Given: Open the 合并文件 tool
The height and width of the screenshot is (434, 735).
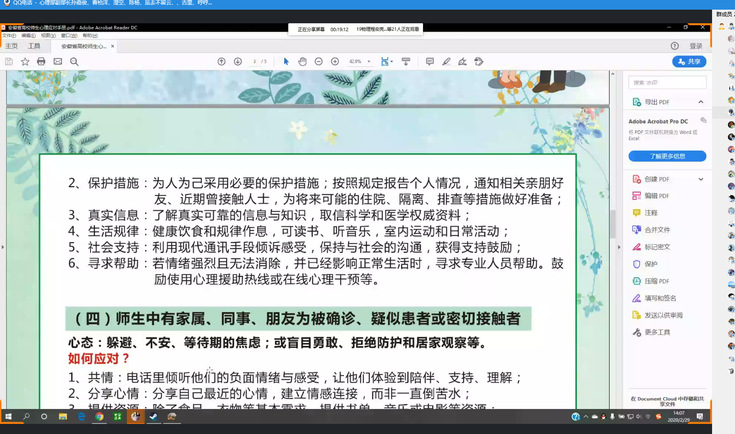Looking at the screenshot, I should click(657, 229).
